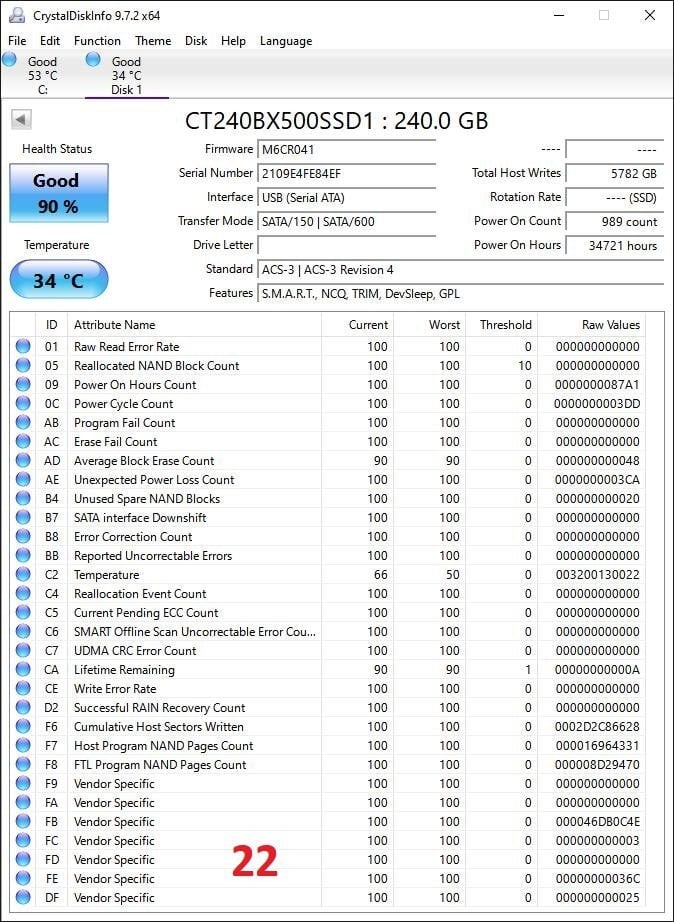Open the Language menu
This screenshot has width=674, height=922.
point(286,41)
